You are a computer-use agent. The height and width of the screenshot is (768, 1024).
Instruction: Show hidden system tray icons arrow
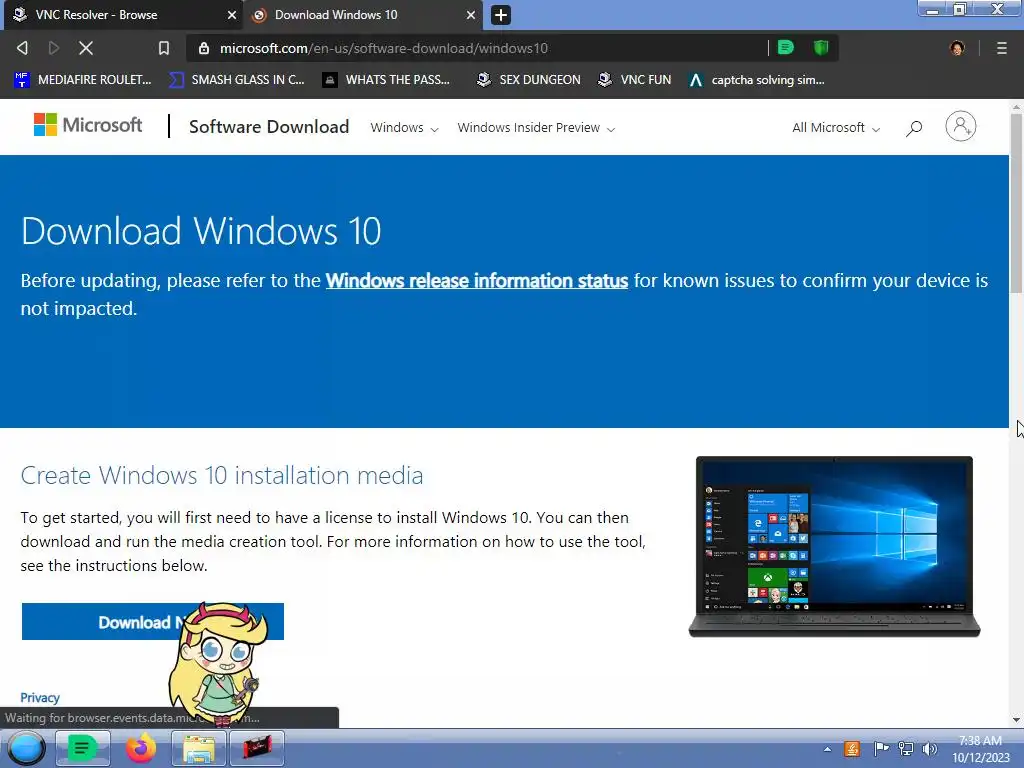pos(827,749)
